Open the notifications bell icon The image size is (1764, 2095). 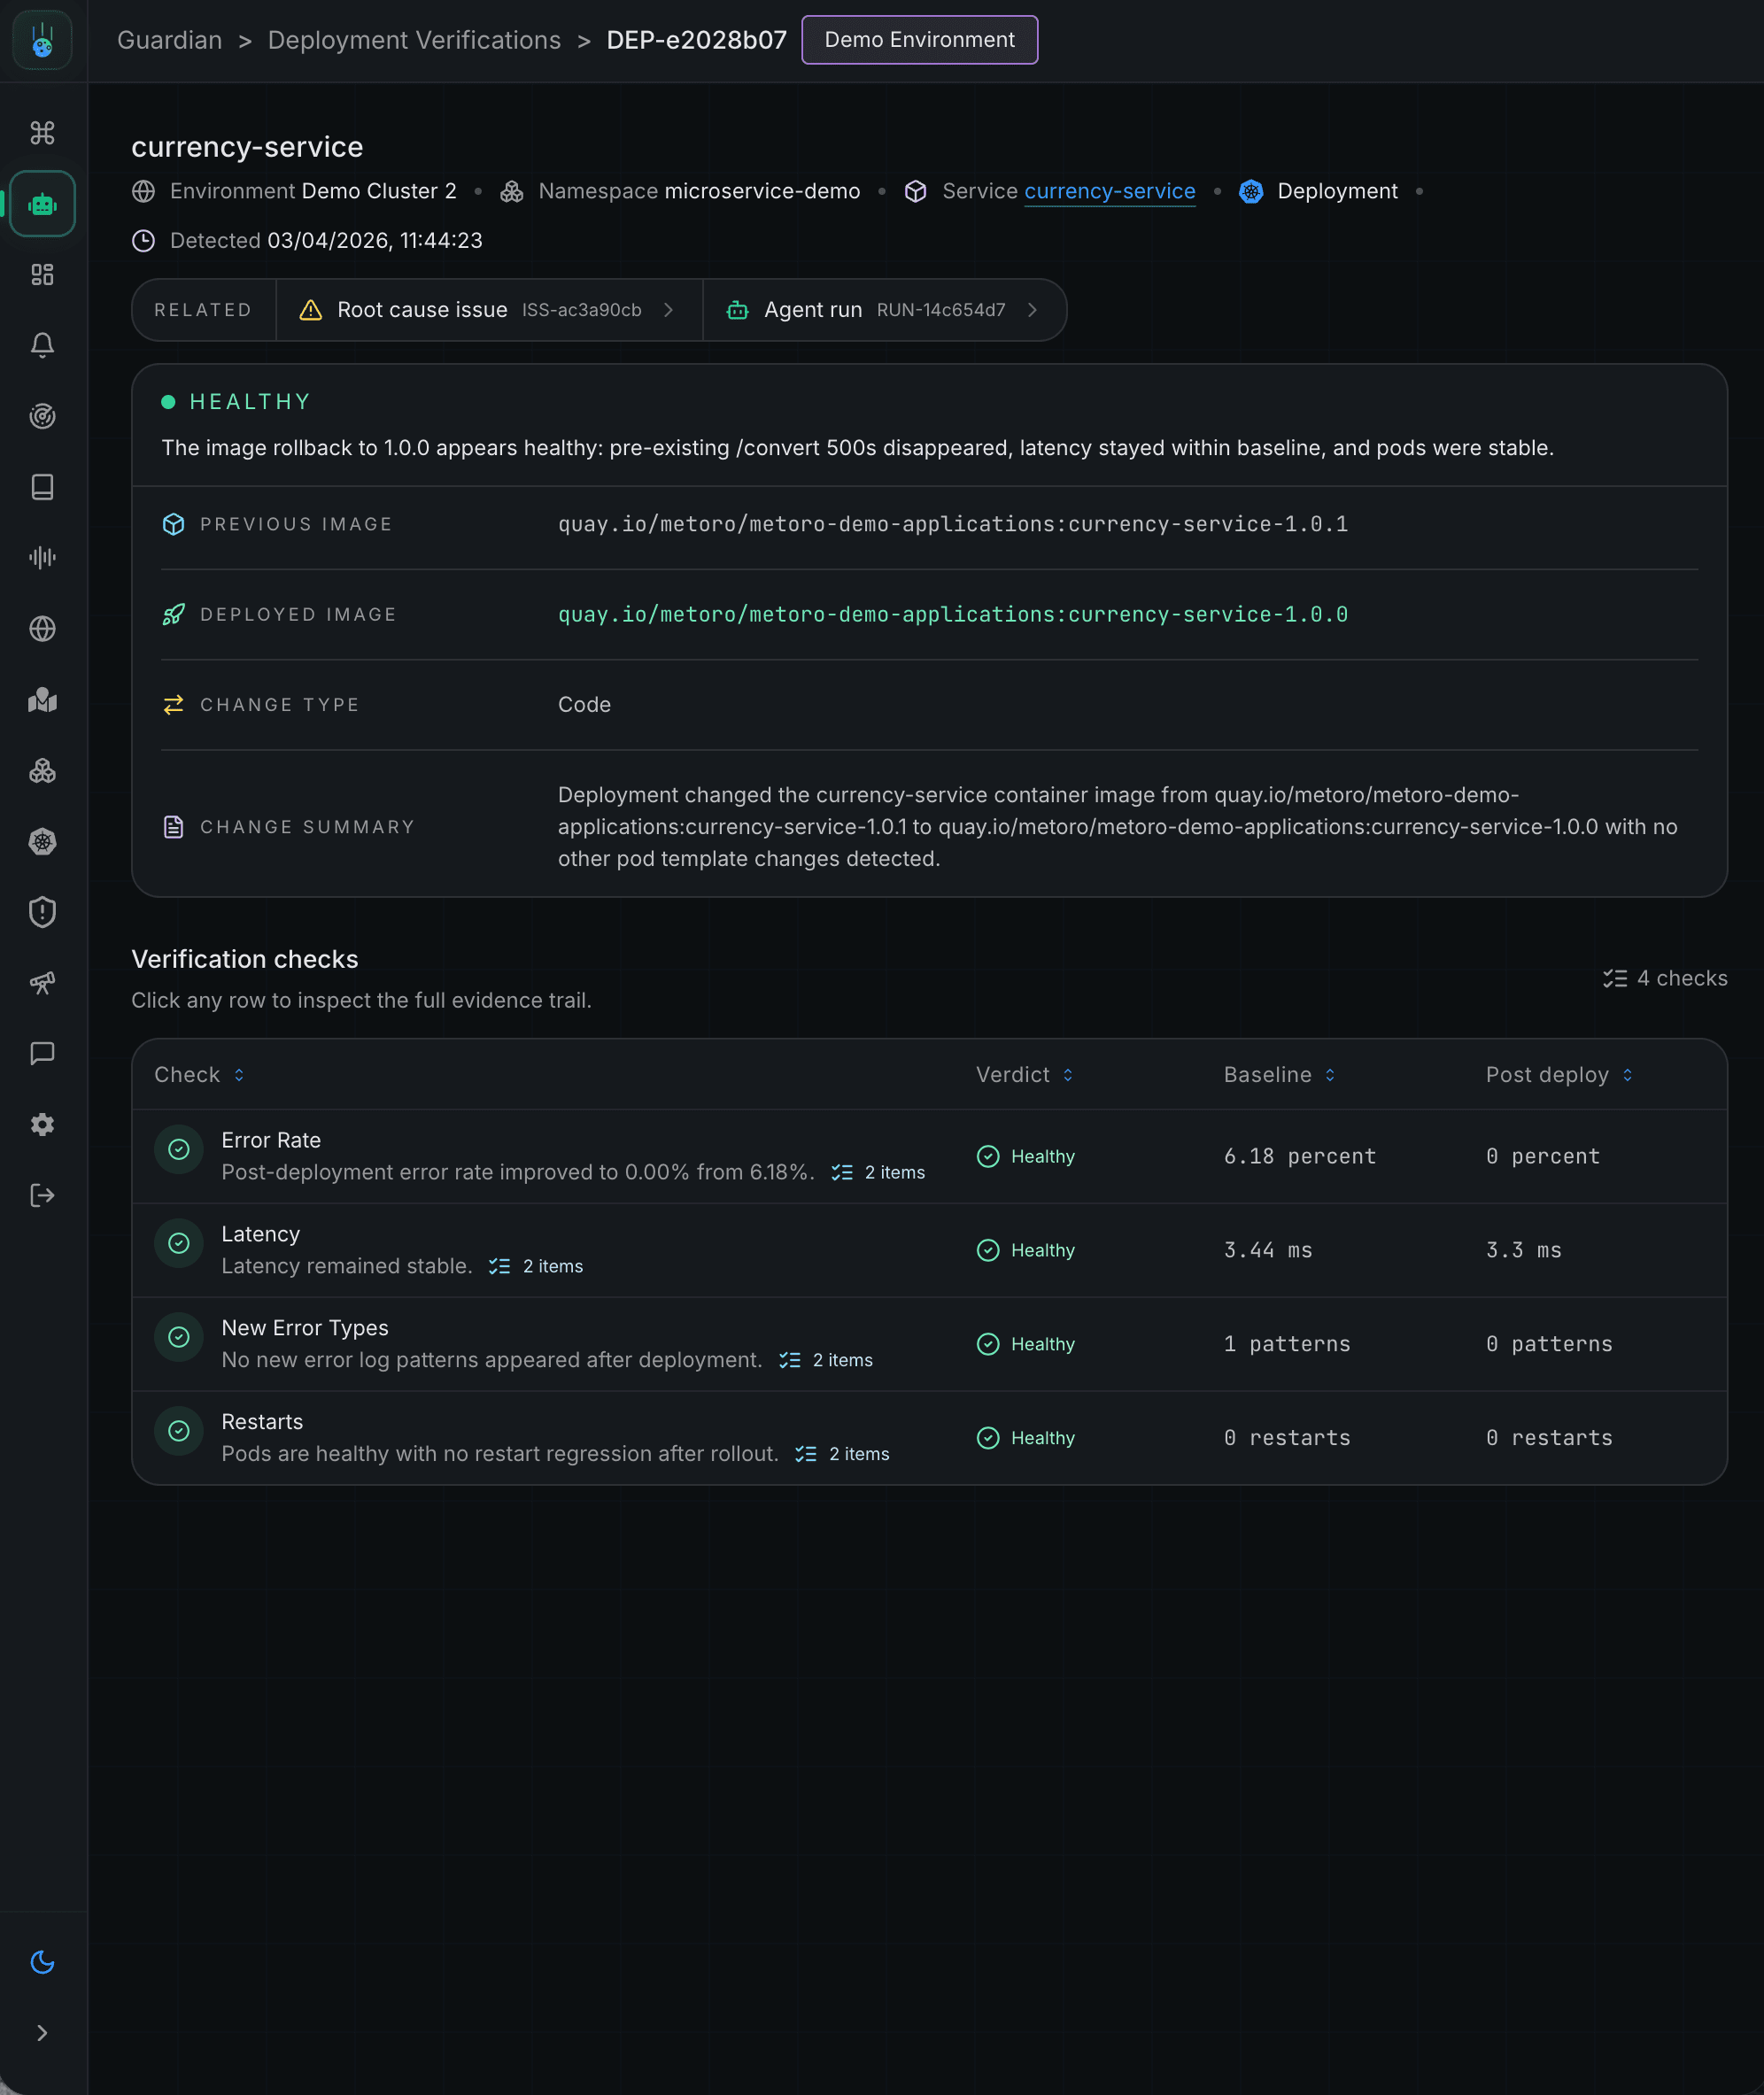[x=42, y=344]
